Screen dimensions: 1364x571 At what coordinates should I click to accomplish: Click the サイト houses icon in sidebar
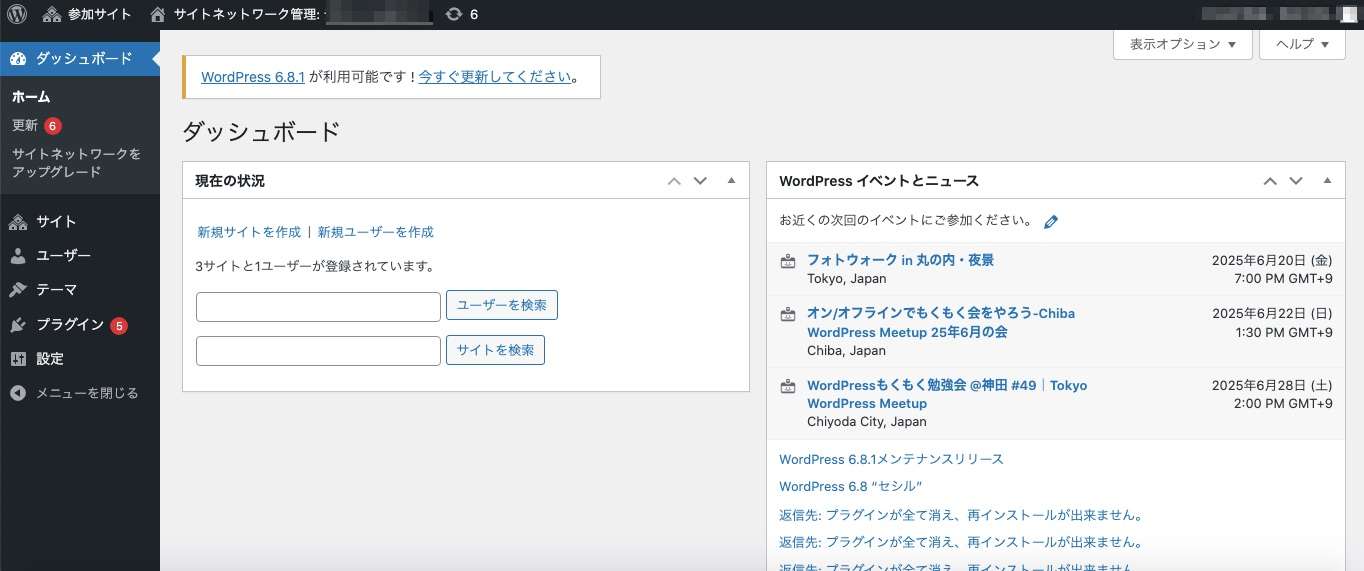(18, 222)
